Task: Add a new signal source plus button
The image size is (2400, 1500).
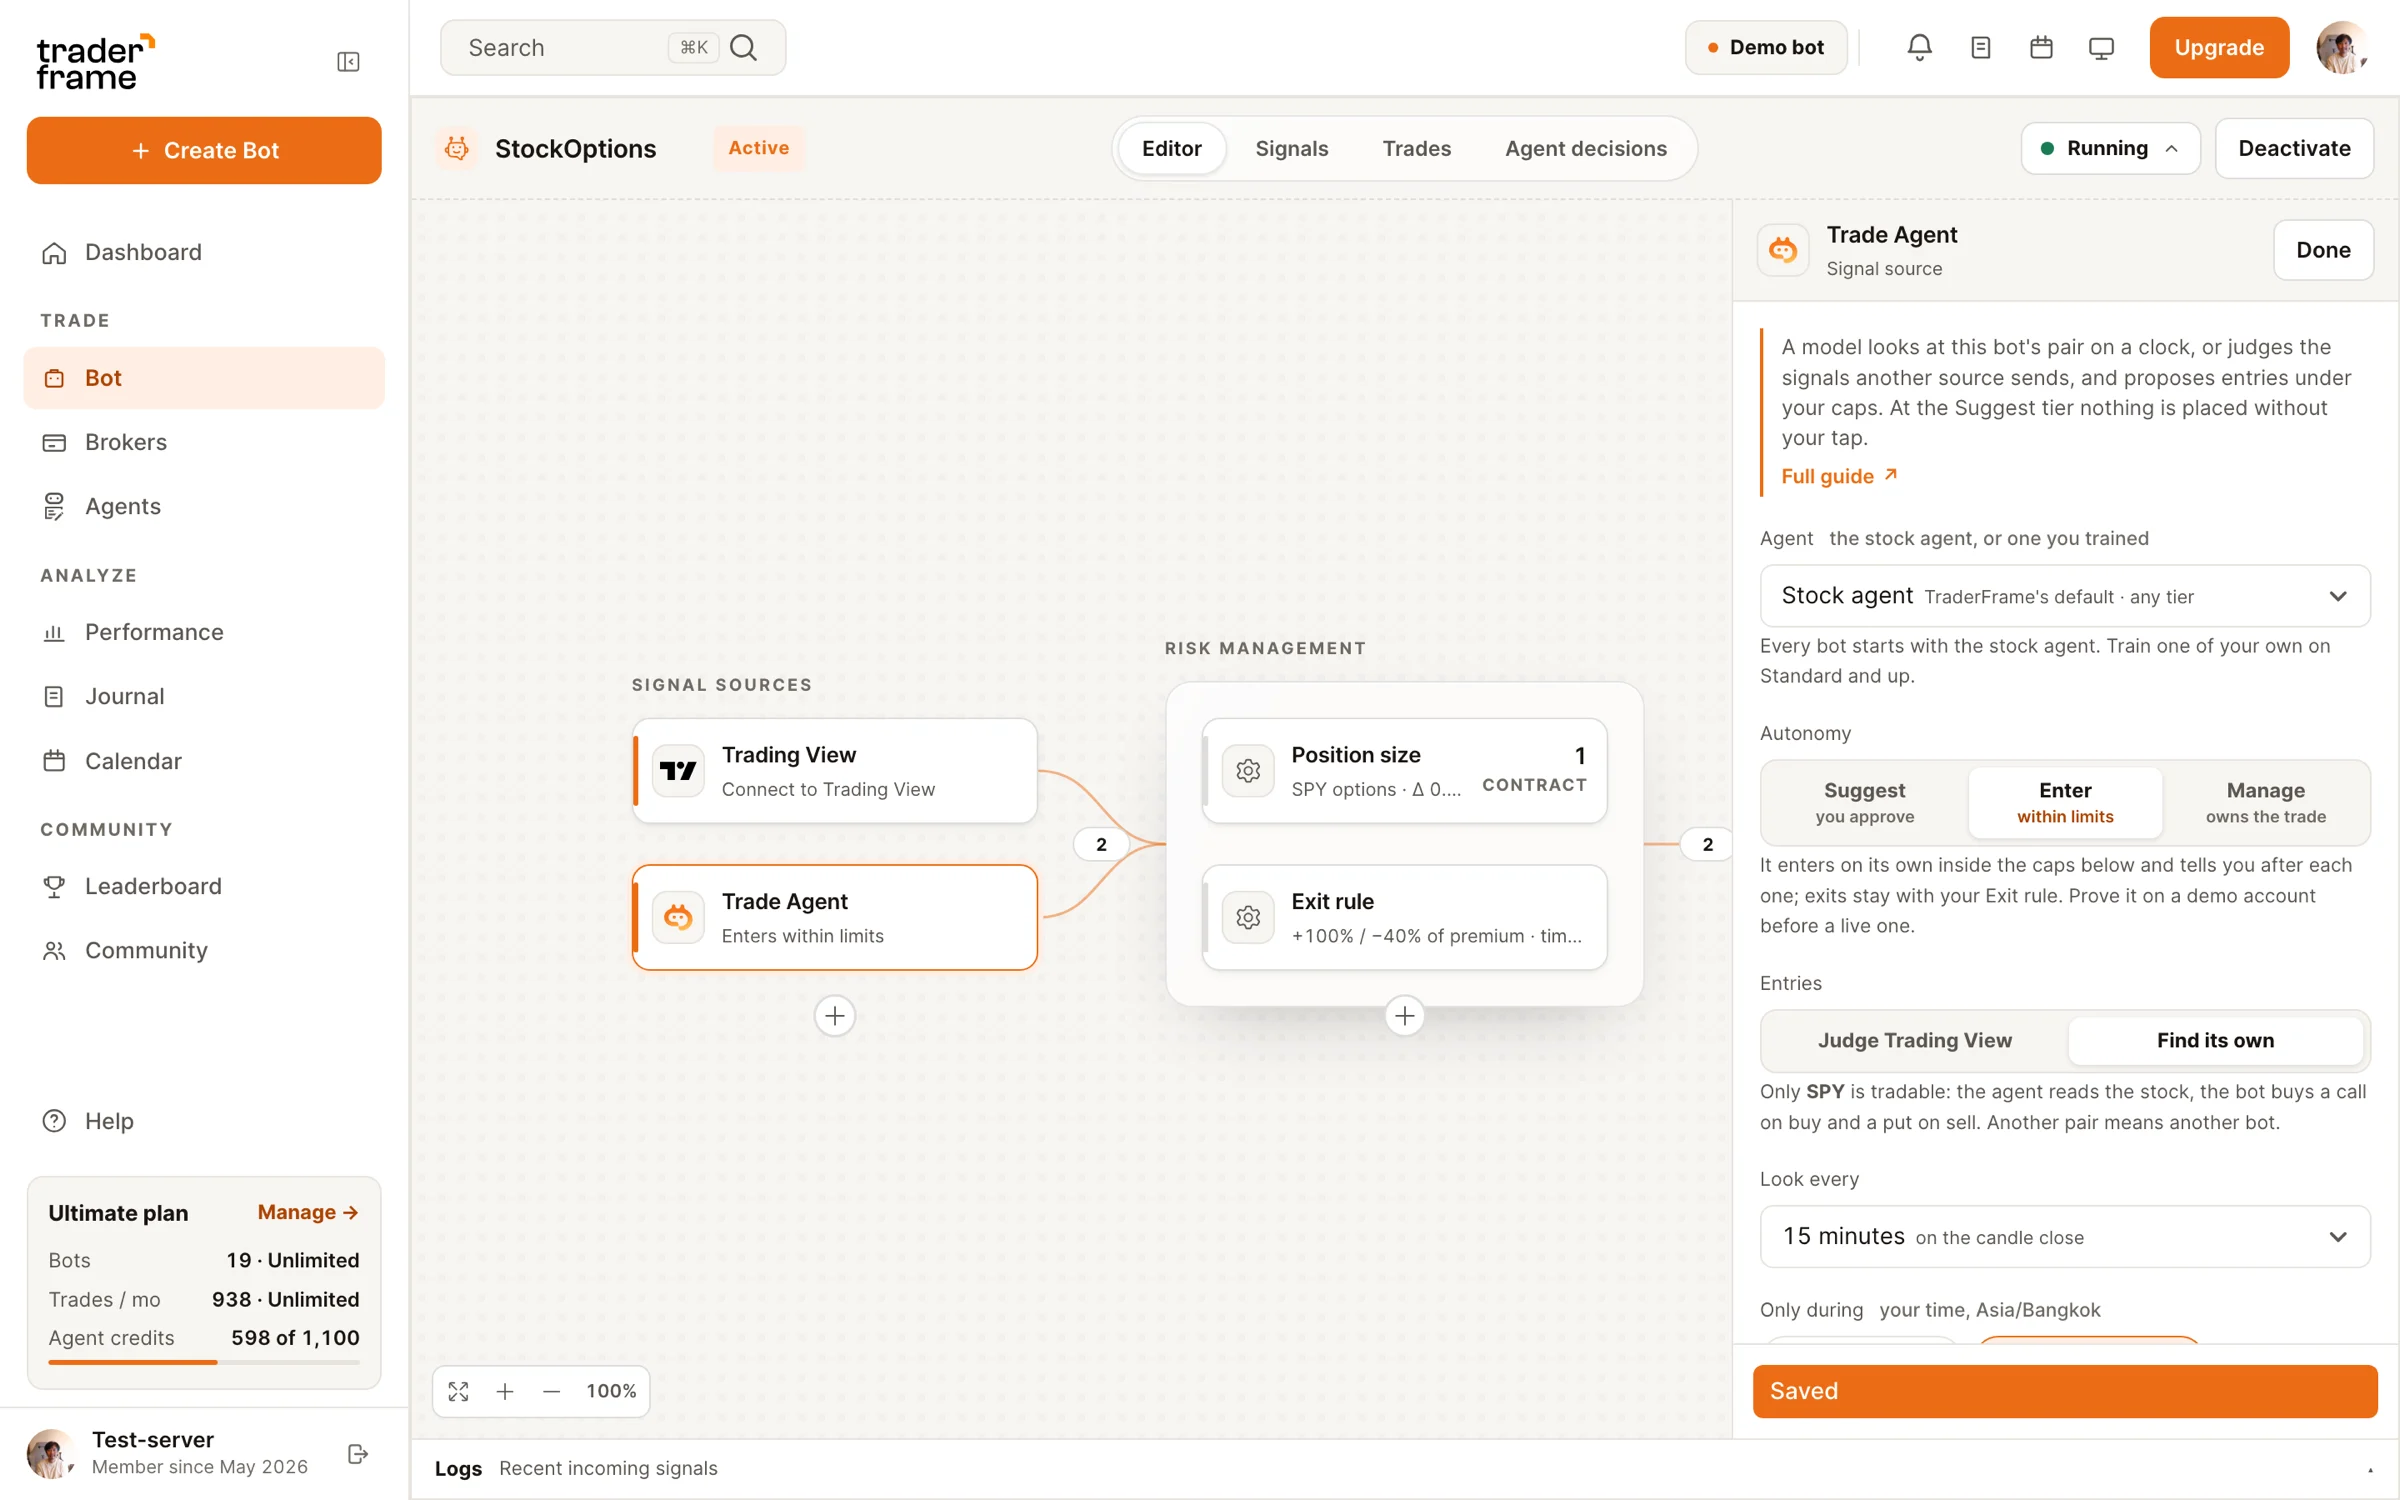Action: [835, 1016]
